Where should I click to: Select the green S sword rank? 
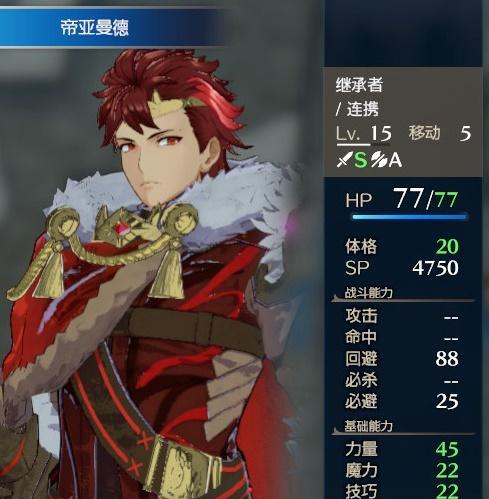[x=360, y=160]
